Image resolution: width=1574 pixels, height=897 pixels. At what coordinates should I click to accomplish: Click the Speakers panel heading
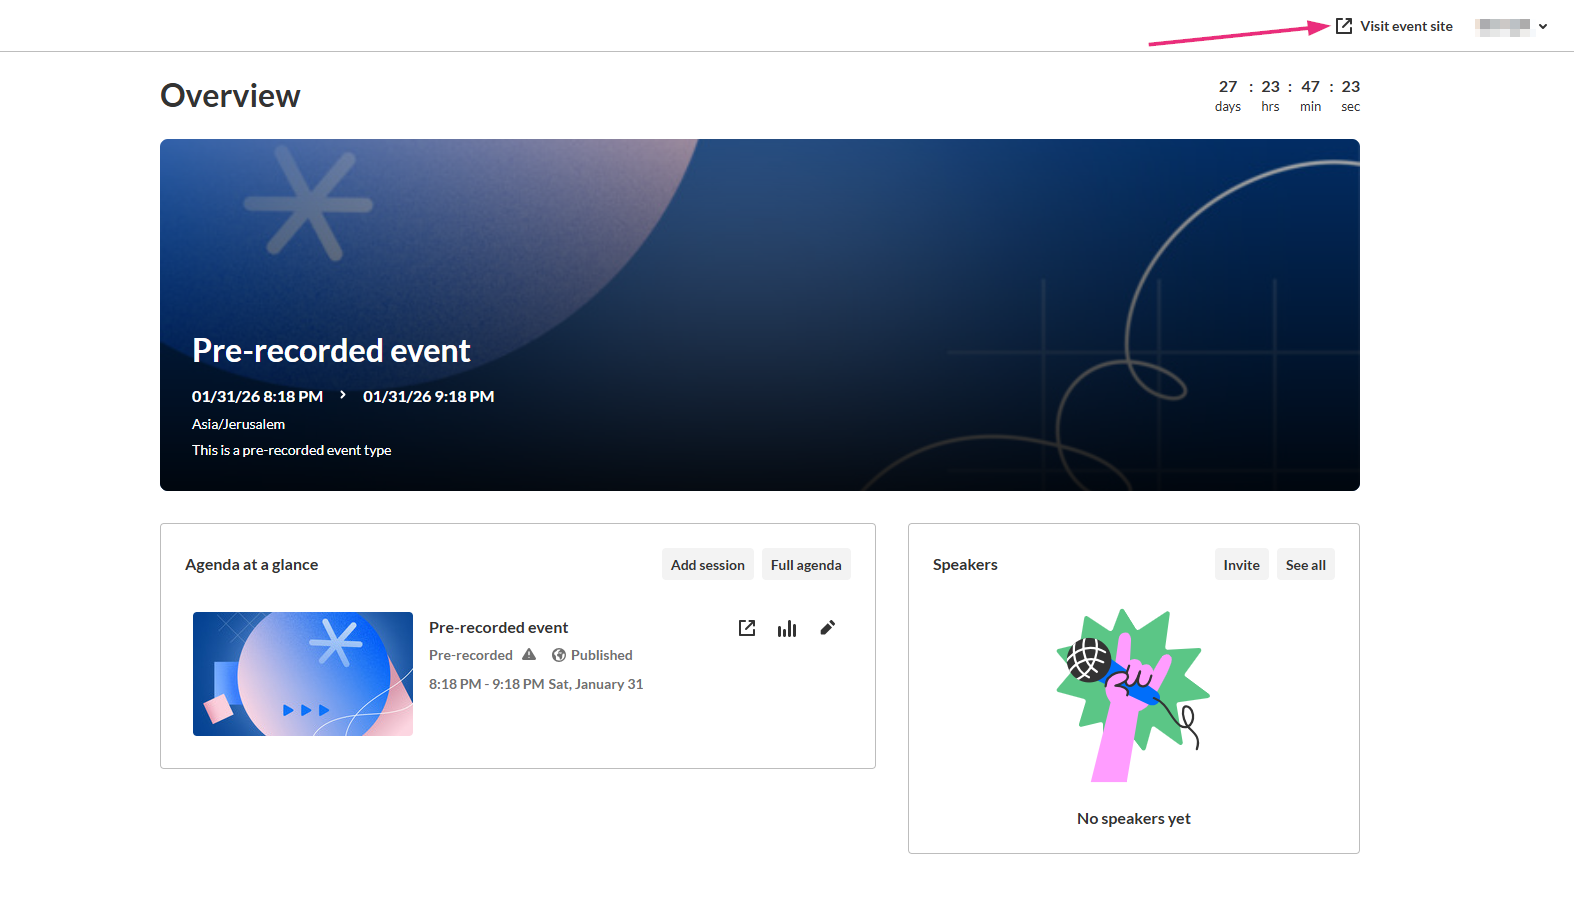tap(965, 565)
